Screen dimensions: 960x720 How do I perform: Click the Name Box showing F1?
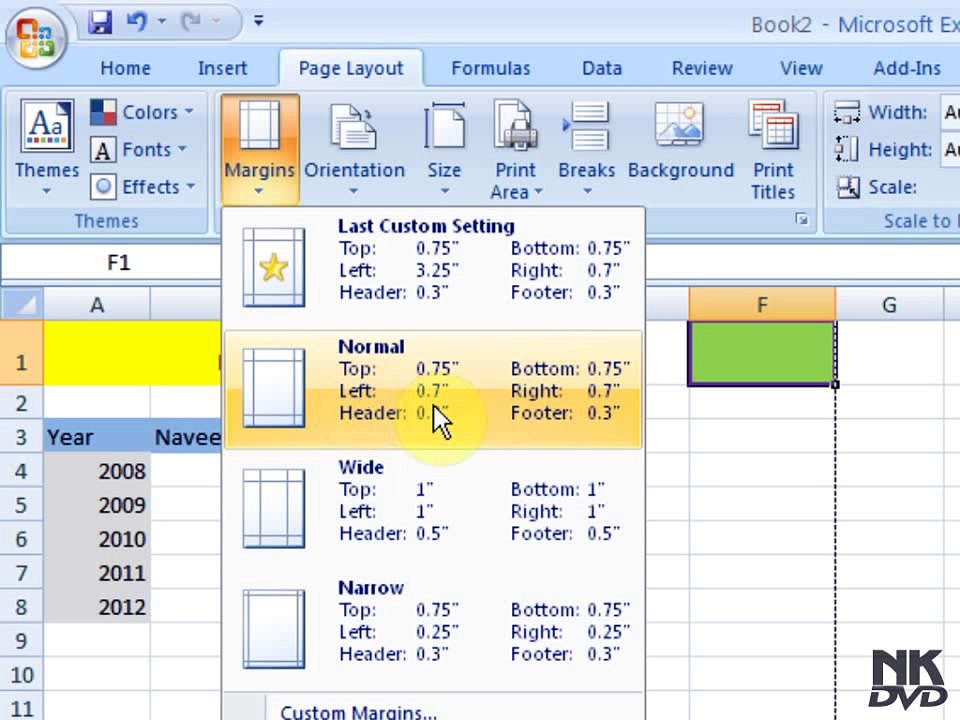111,263
